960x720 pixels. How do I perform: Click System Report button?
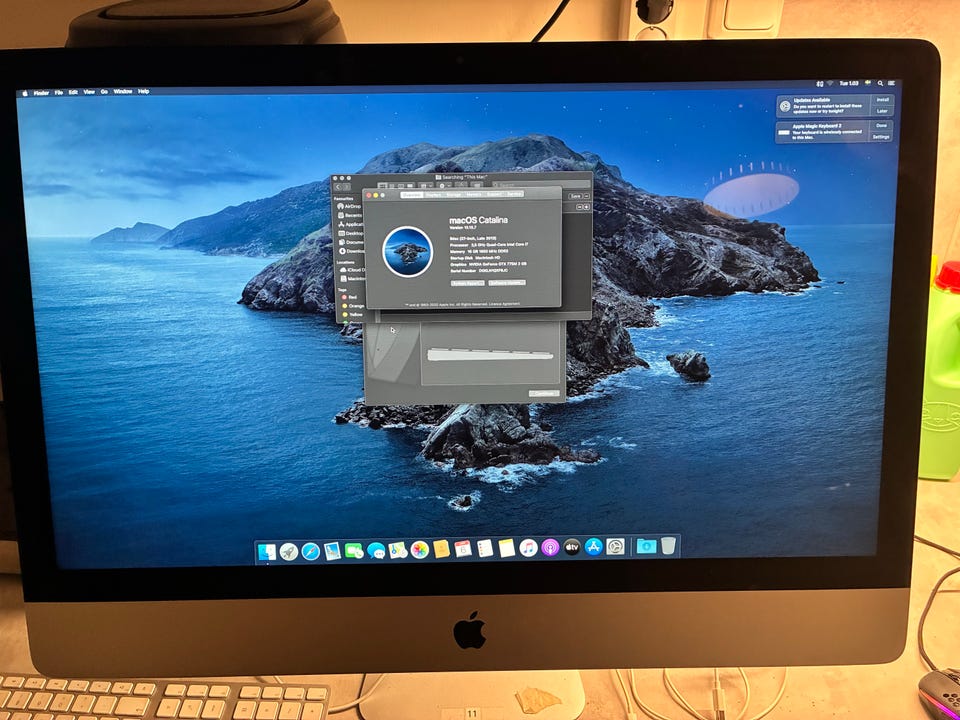[x=468, y=283]
